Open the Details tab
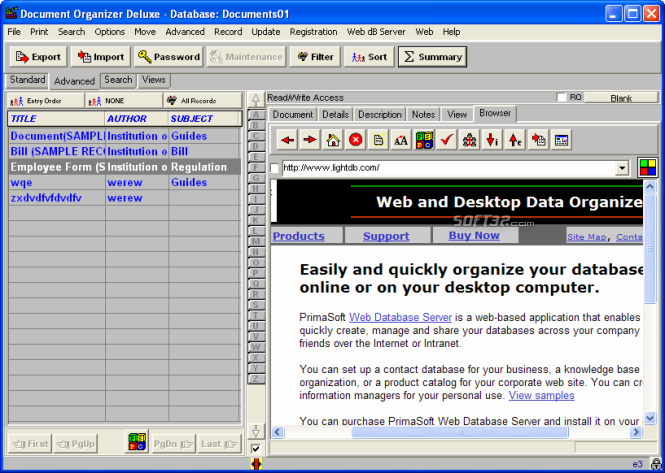665x473 pixels. pyautogui.click(x=335, y=115)
